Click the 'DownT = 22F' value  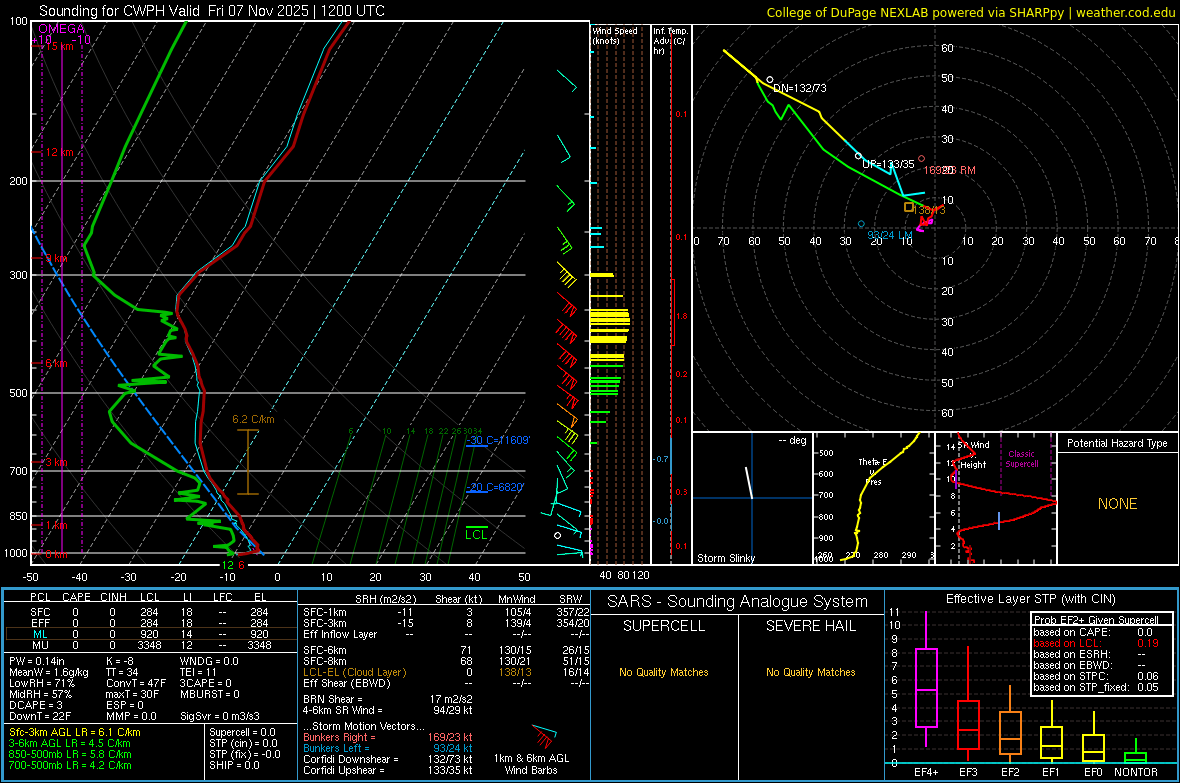40,716
